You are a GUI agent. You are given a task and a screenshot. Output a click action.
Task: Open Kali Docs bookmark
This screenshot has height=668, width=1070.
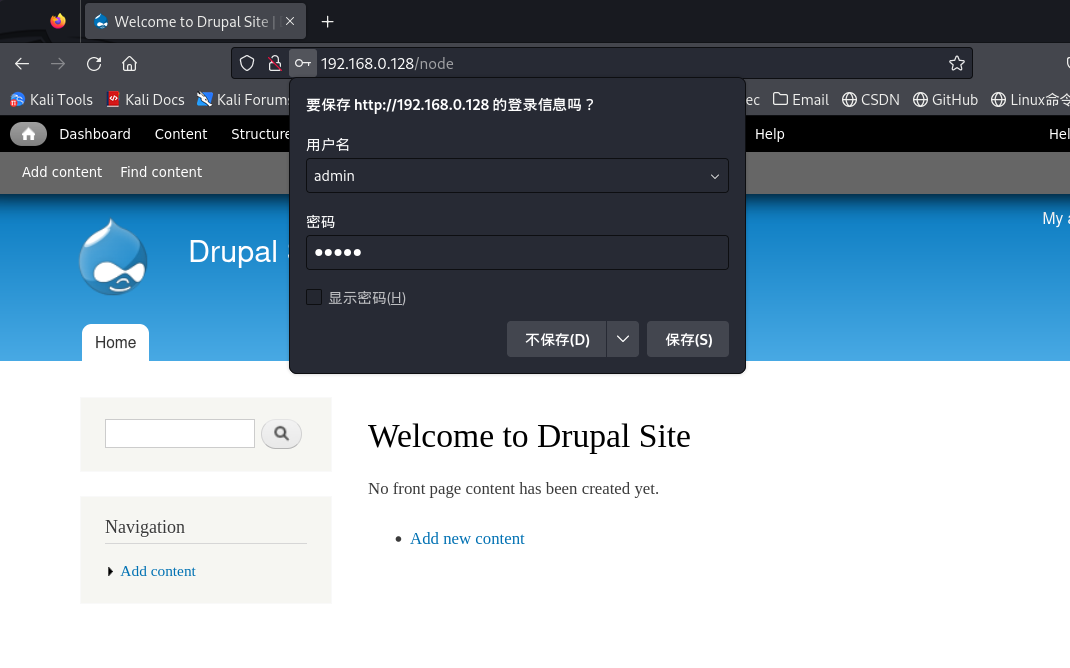(146, 100)
